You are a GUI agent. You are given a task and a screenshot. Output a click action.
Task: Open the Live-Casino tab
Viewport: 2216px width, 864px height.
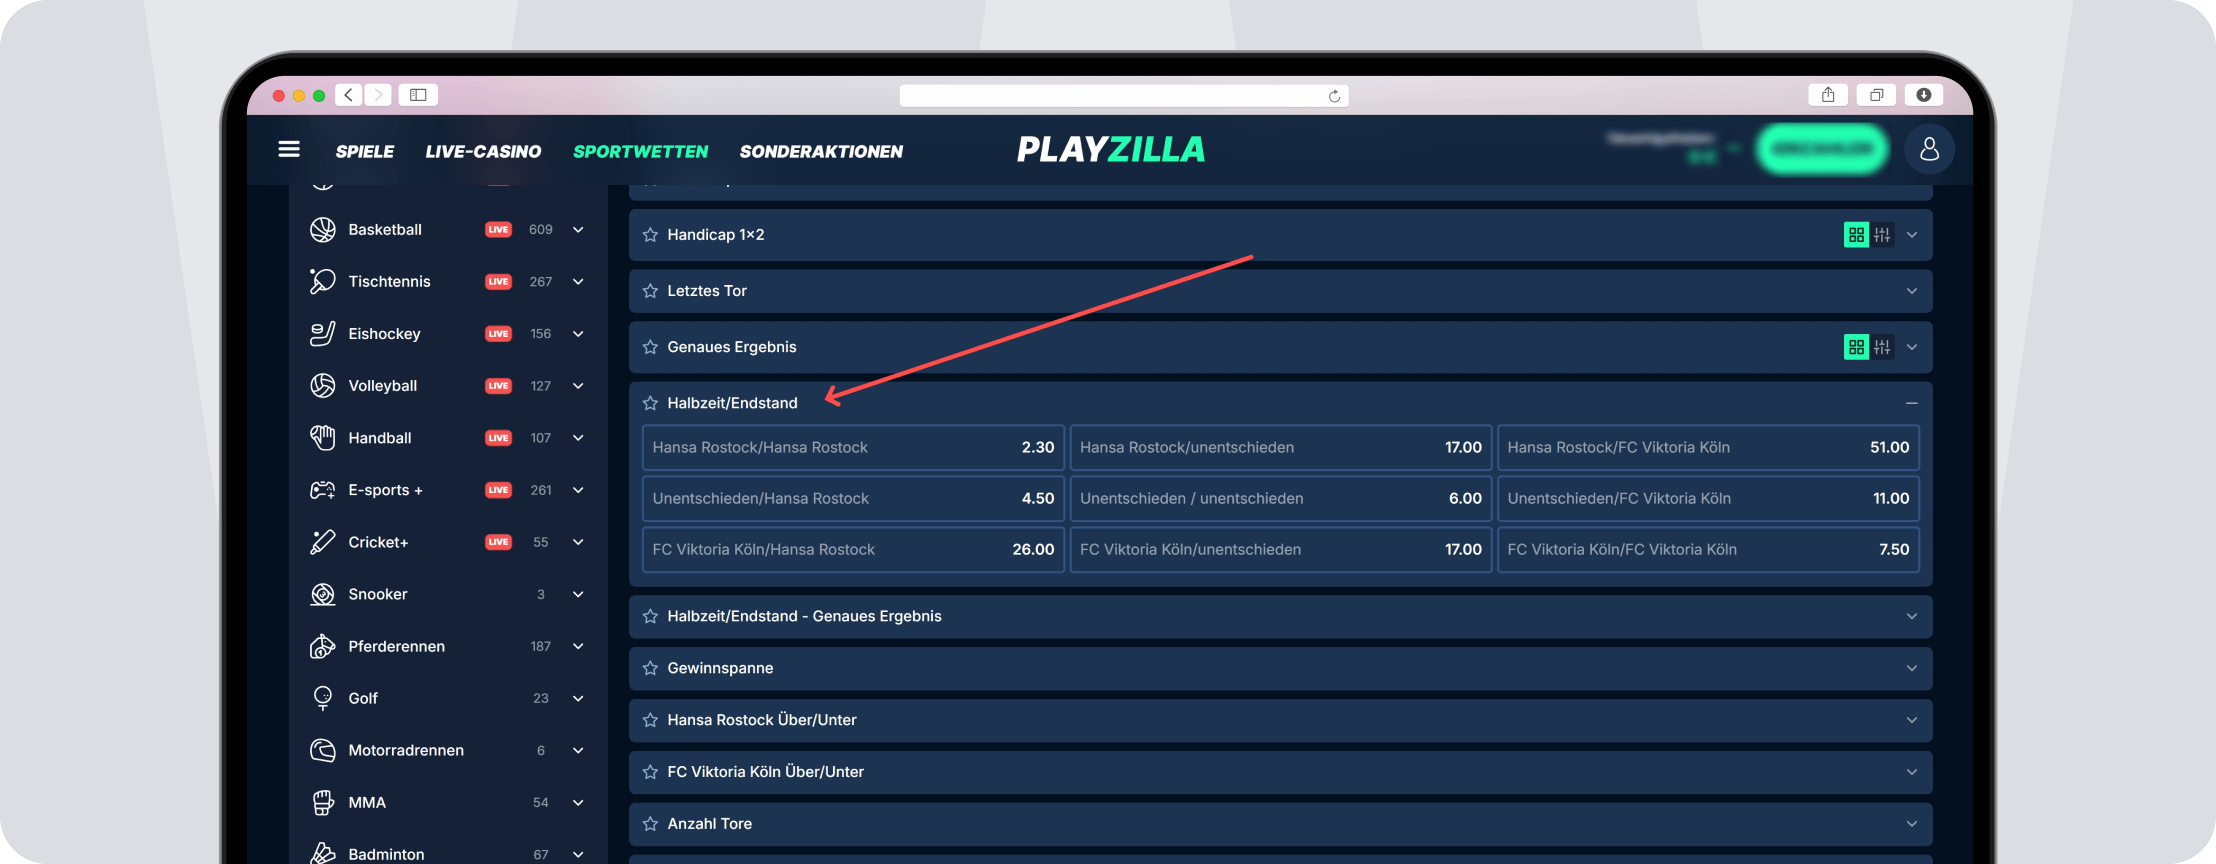pyautogui.click(x=483, y=152)
